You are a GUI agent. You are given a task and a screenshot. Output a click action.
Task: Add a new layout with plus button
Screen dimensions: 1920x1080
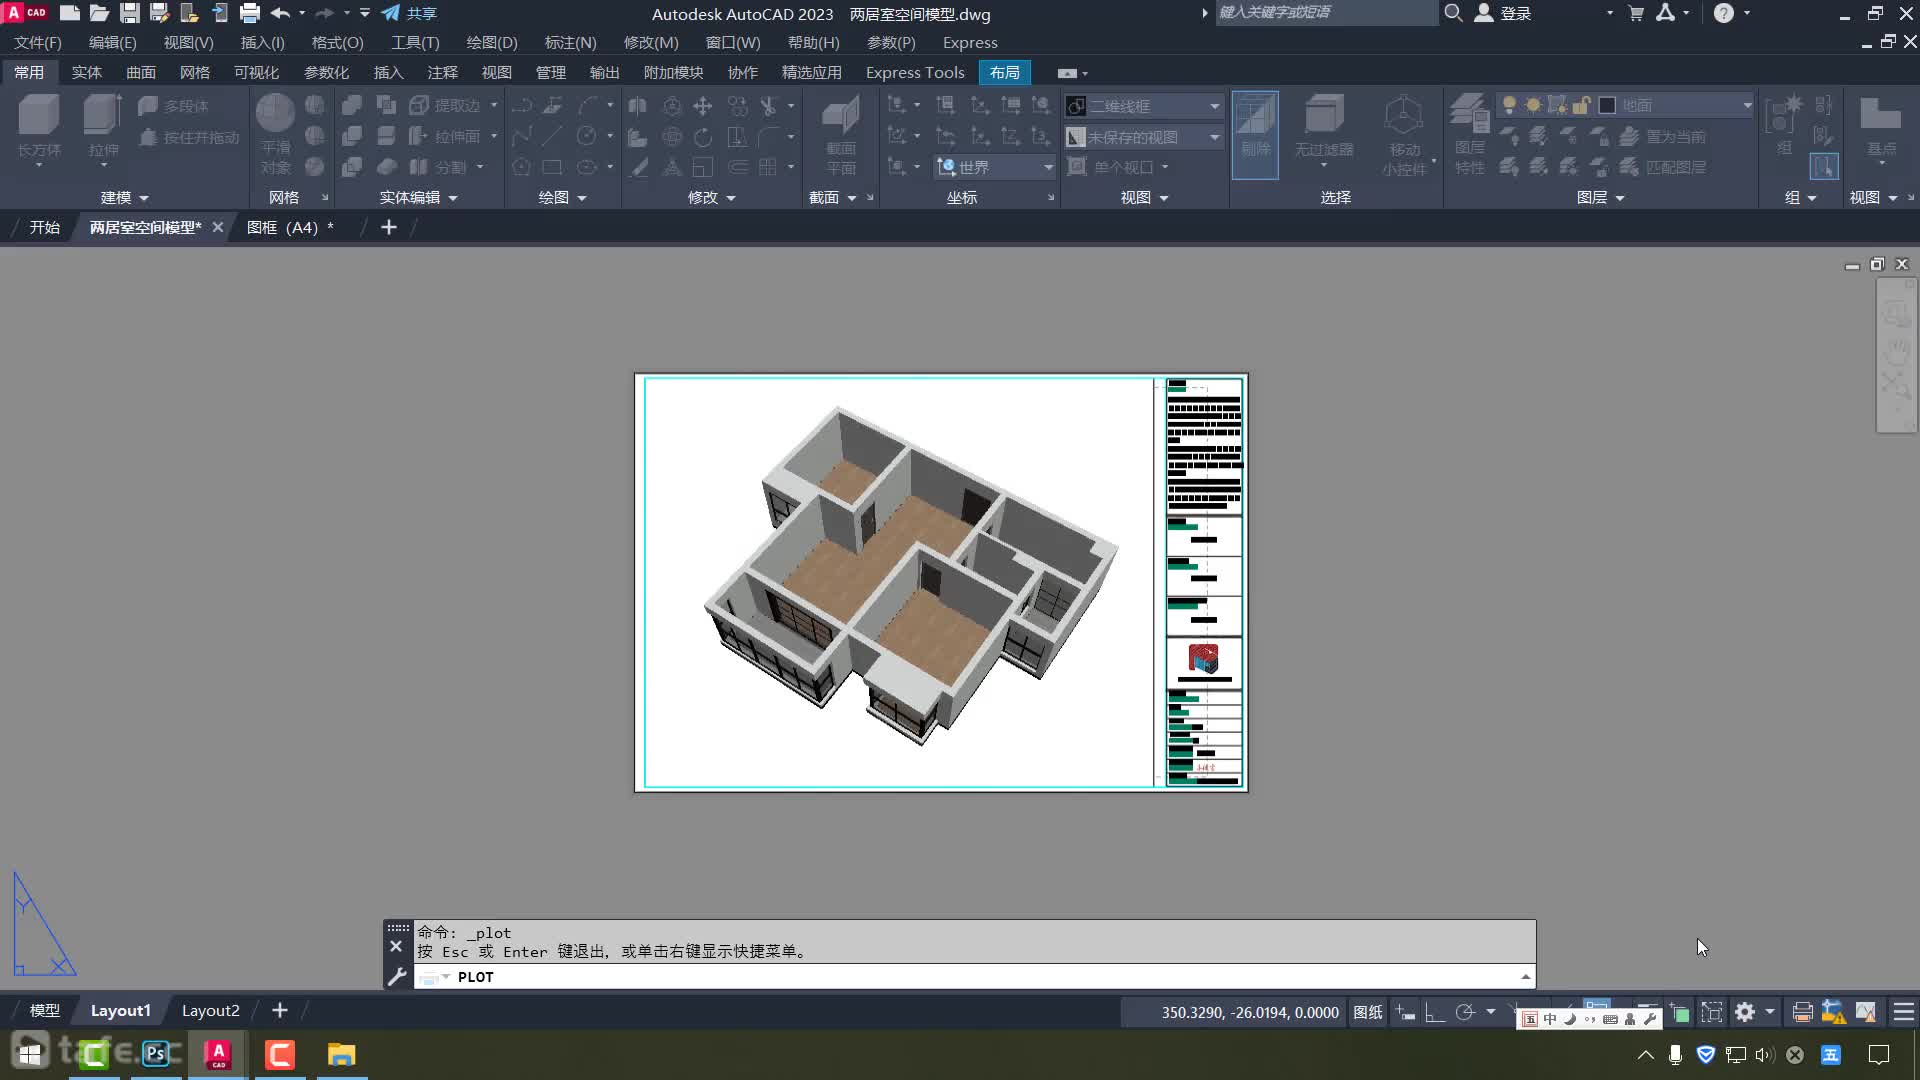pyautogui.click(x=280, y=1010)
